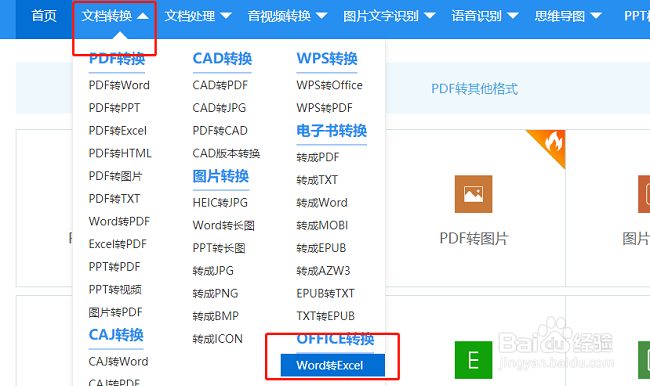This screenshot has height=386, width=650.
Task: Choose PDF转Excel menu entry
Action: tap(118, 131)
